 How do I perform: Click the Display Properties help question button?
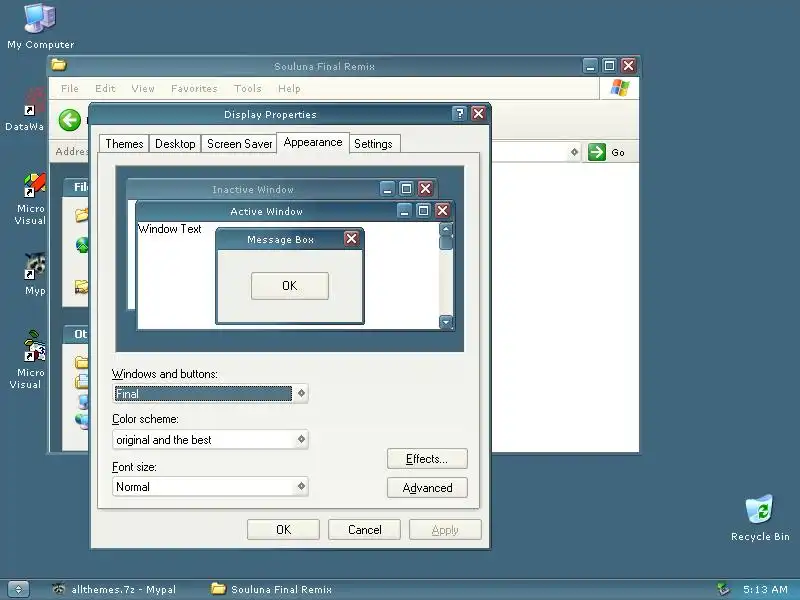[x=459, y=113]
